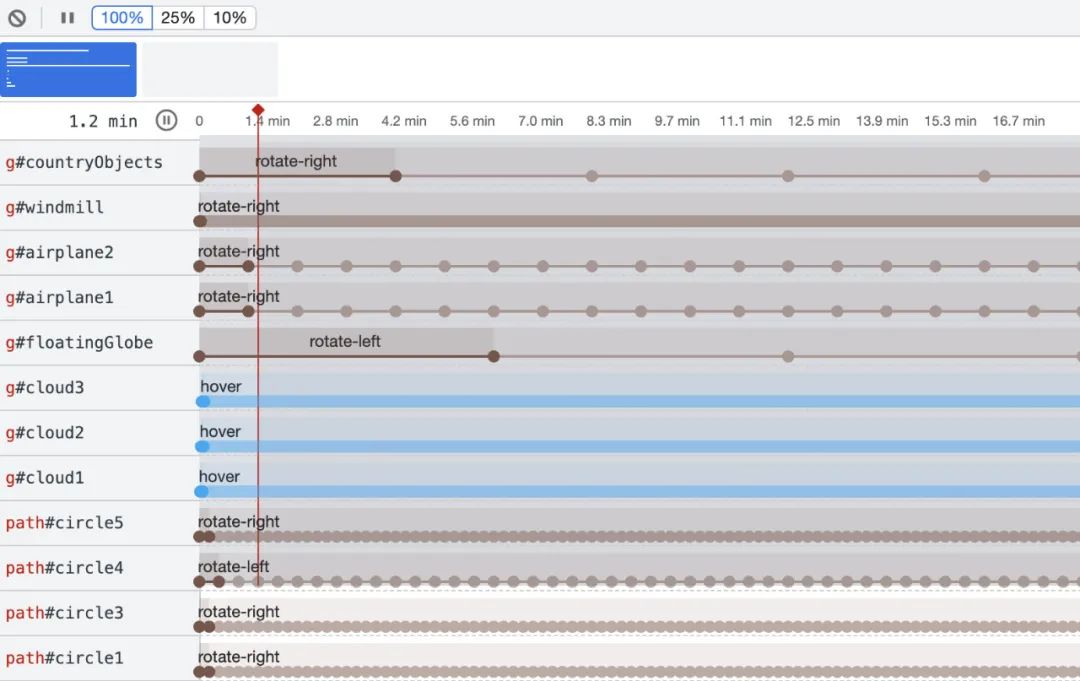Pause all animations with toolbar pause button
Image resolution: width=1080 pixels, height=681 pixels.
tap(67, 18)
